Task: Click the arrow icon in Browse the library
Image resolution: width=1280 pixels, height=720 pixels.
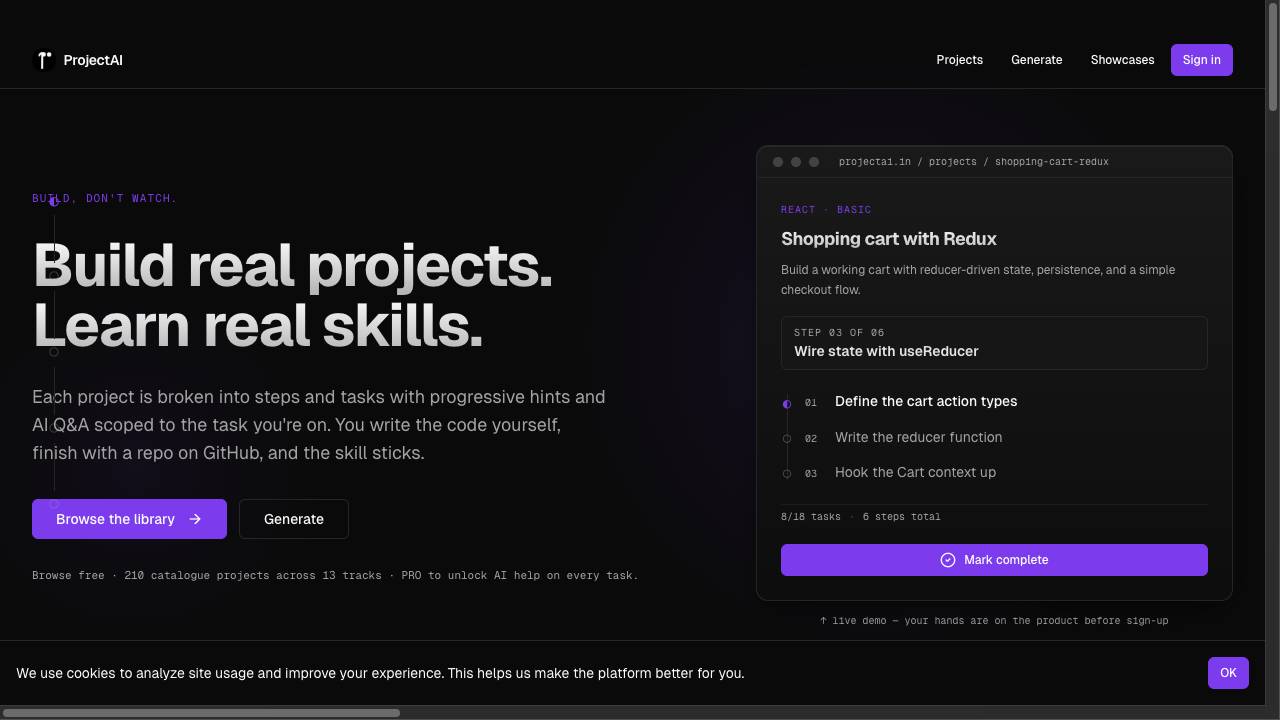Action: pos(195,519)
